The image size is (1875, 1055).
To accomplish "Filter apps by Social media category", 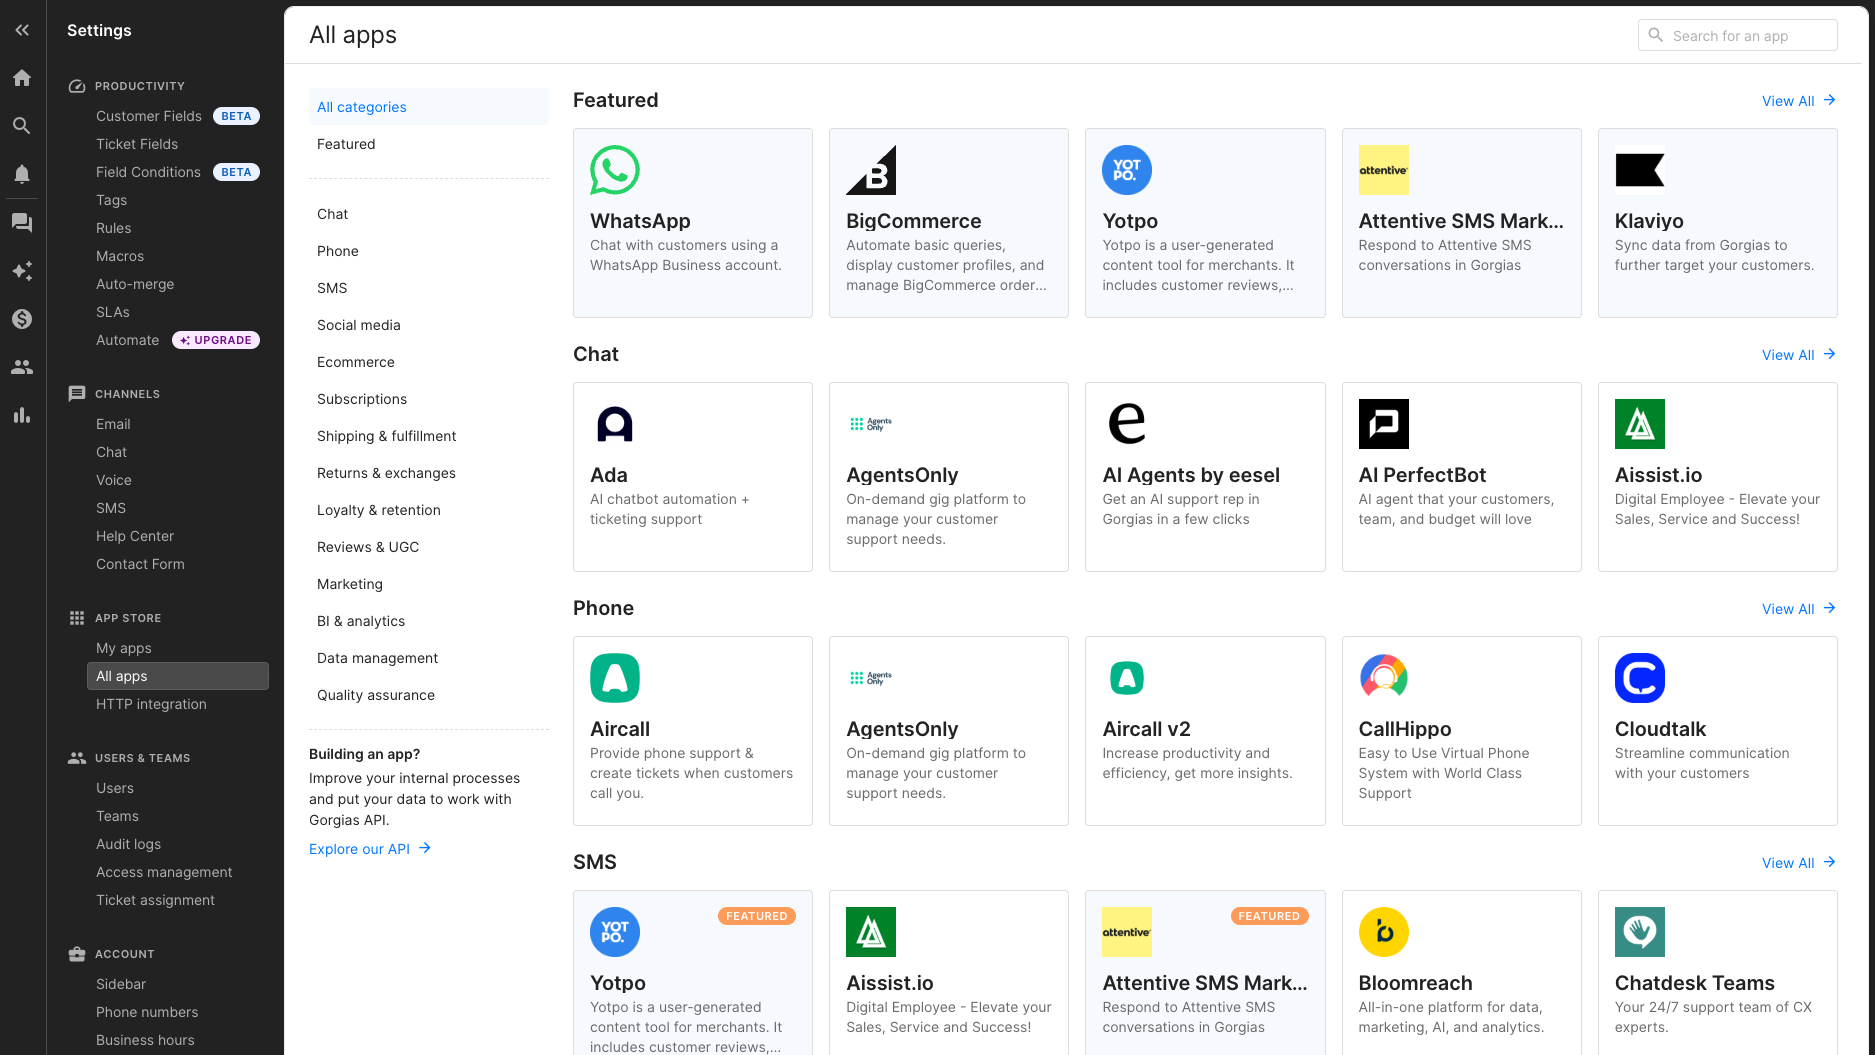I will coord(429,325).
